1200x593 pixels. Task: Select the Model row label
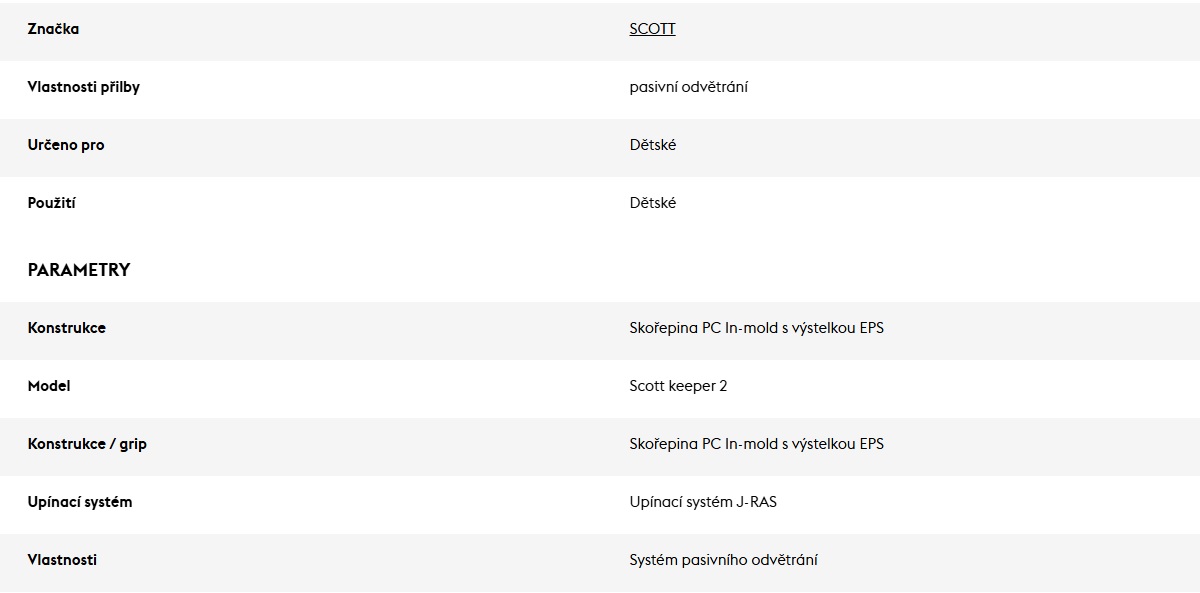49,386
